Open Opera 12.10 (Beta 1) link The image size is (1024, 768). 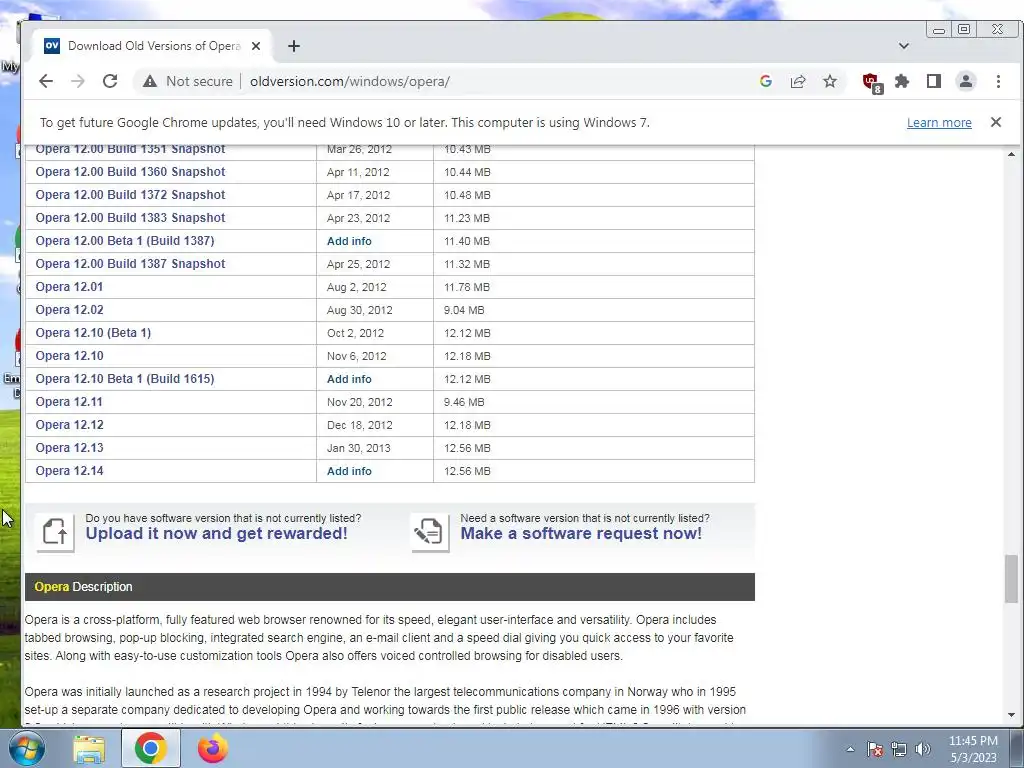[x=93, y=333]
